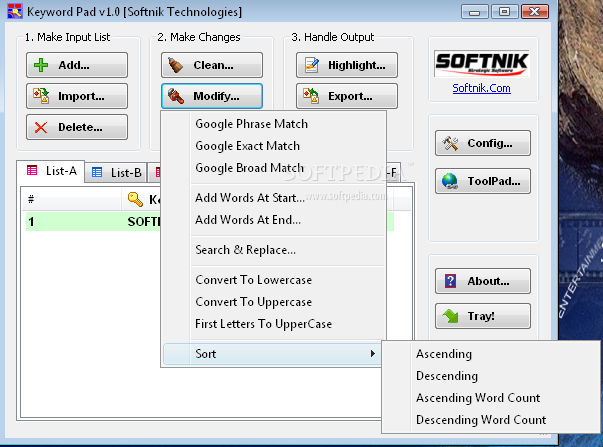This screenshot has height=447, width=603.
Task: Click the Keyword Pad title bar app icon
Action: pos(15,11)
